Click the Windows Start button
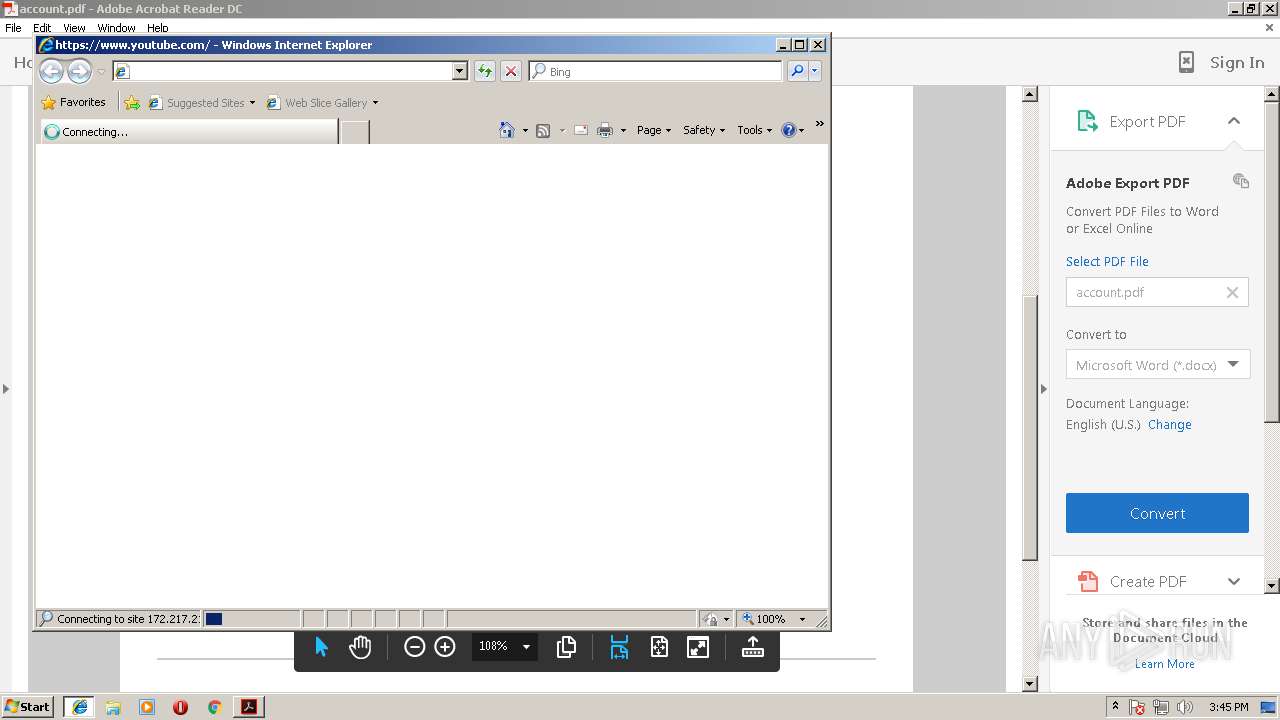This screenshot has height=720, width=1280. click(x=27, y=706)
